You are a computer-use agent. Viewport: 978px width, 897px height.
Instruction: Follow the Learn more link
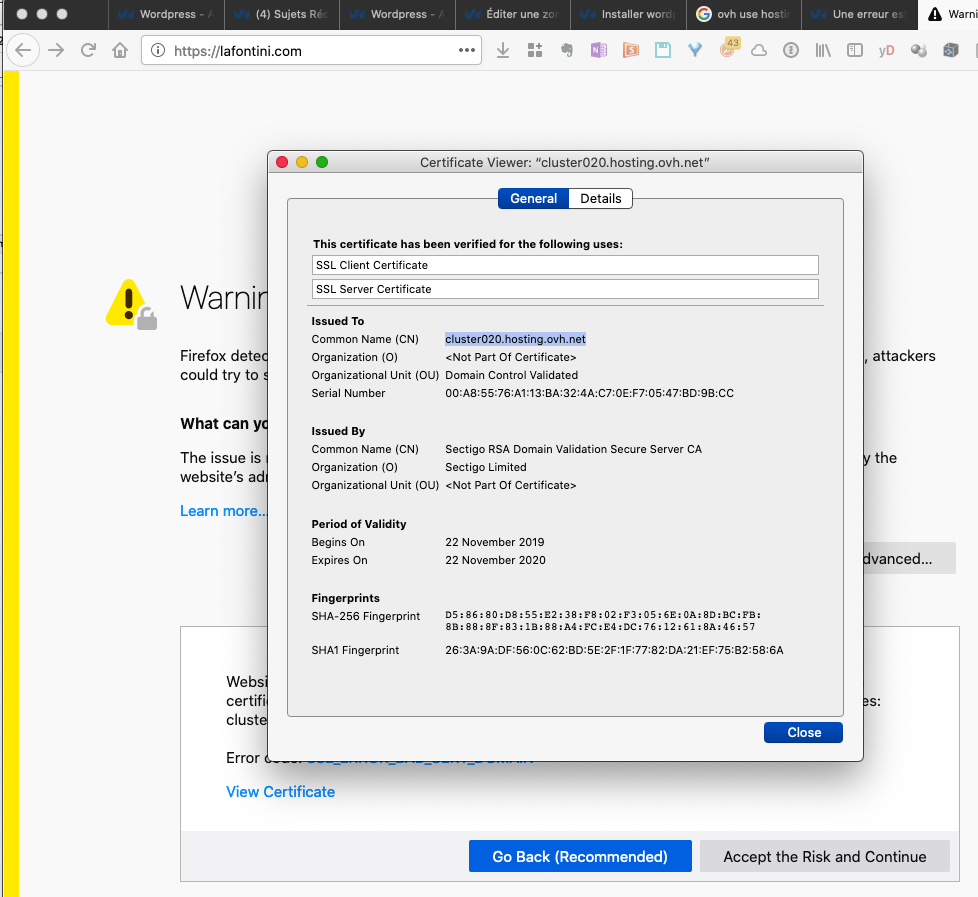click(x=223, y=511)
